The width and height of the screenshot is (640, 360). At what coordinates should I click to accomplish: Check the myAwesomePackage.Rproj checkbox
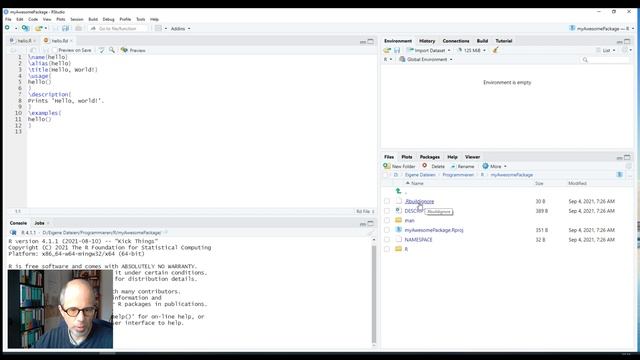tap(387, 230)
